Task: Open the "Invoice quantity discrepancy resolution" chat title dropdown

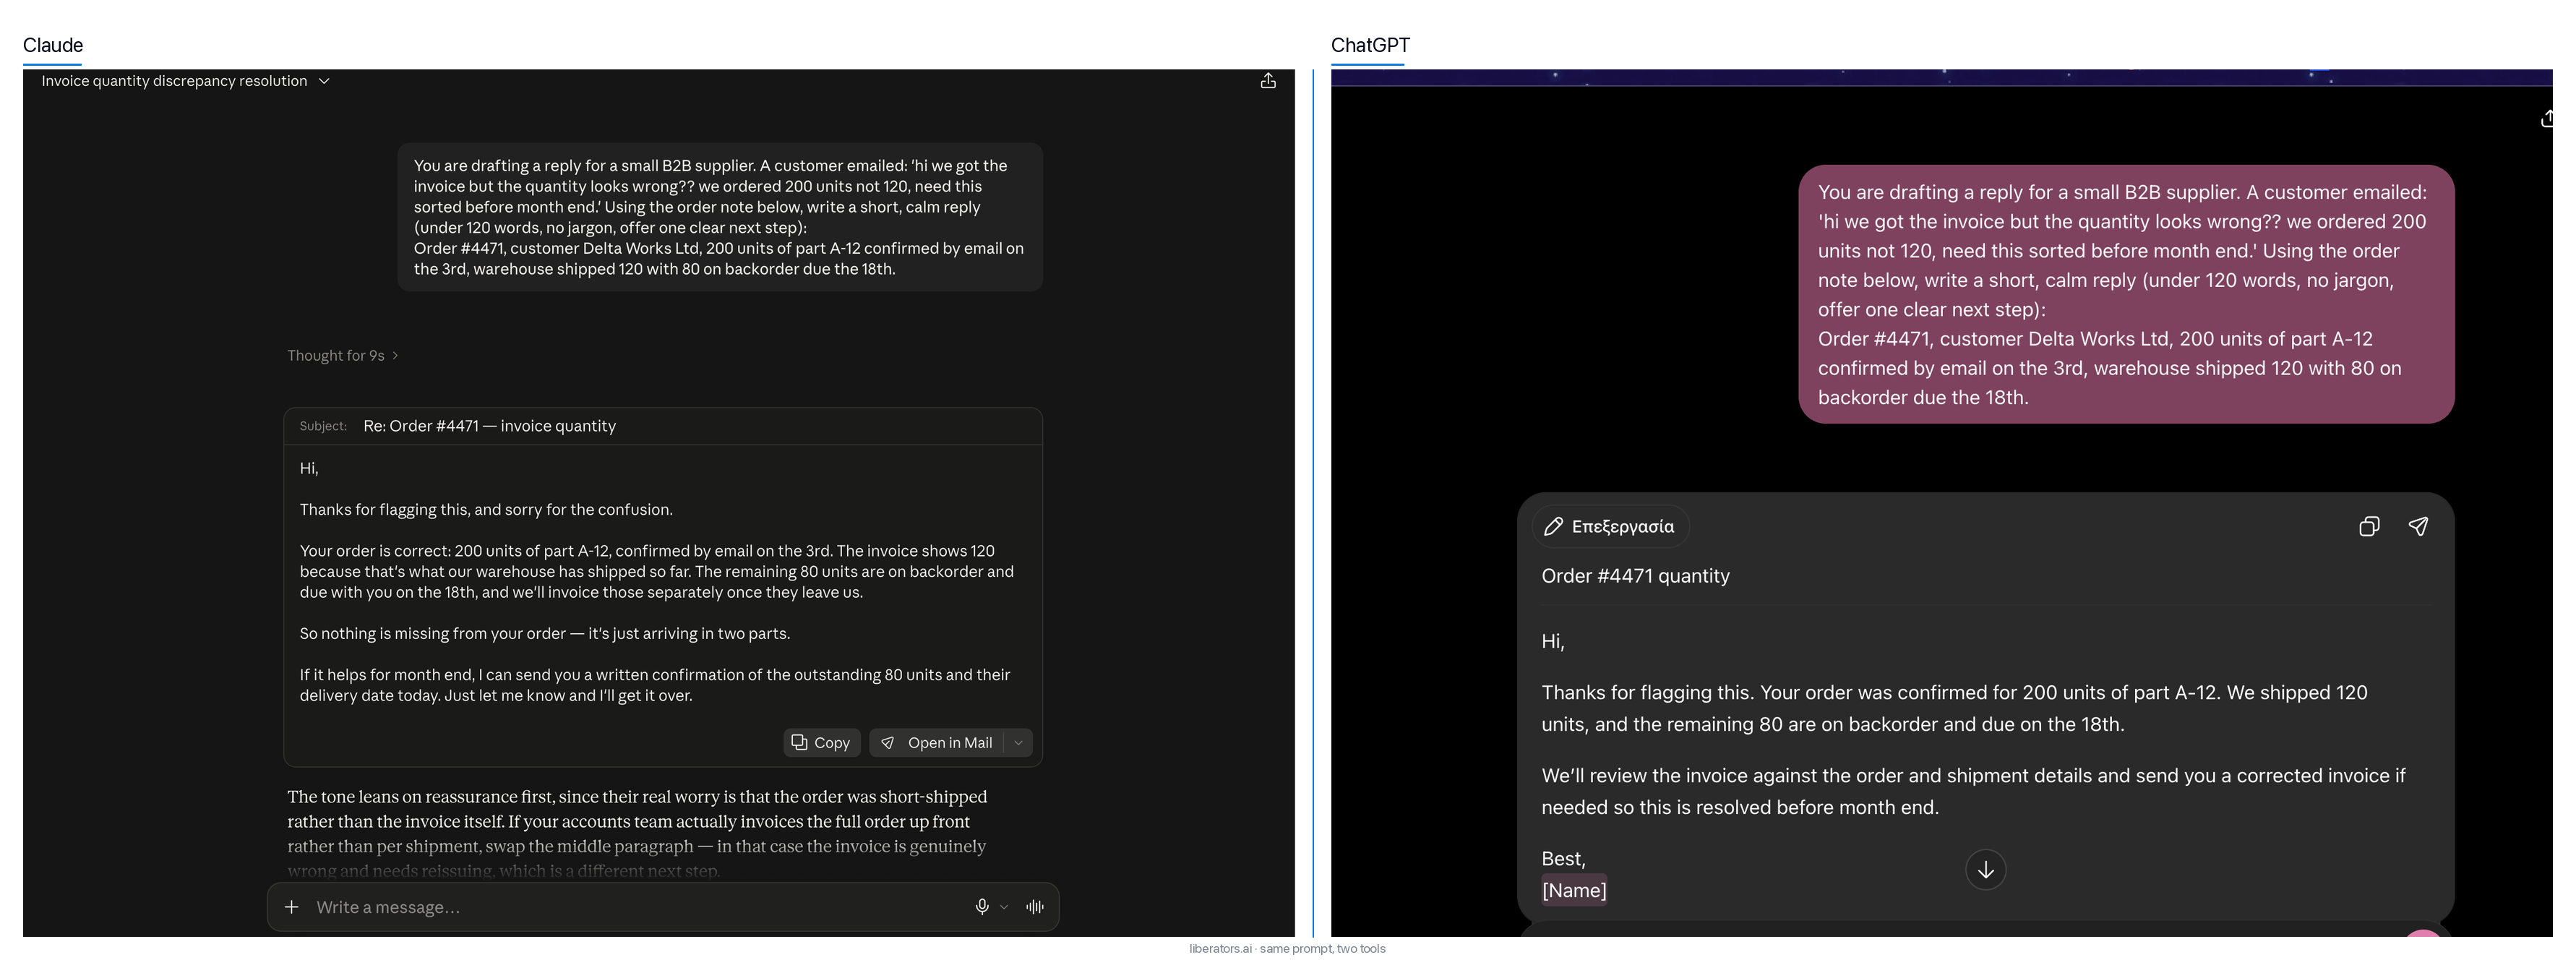Action: pos(186,81)
